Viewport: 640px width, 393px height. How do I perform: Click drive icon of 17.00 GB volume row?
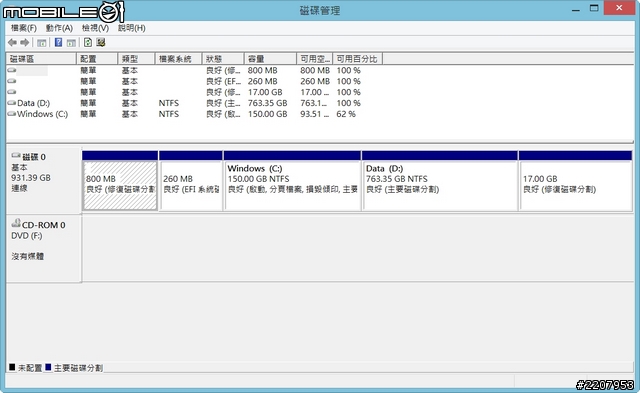click(x=12, y=92)
